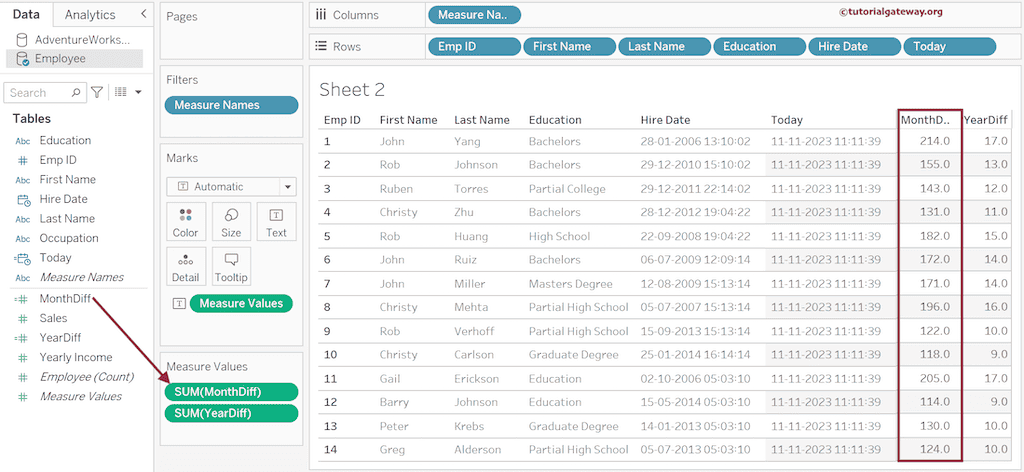Click the last name Verhoff cell
The width and height of the screenshot is (1024, 472).
pyautogui.click(x=474, y=331)
